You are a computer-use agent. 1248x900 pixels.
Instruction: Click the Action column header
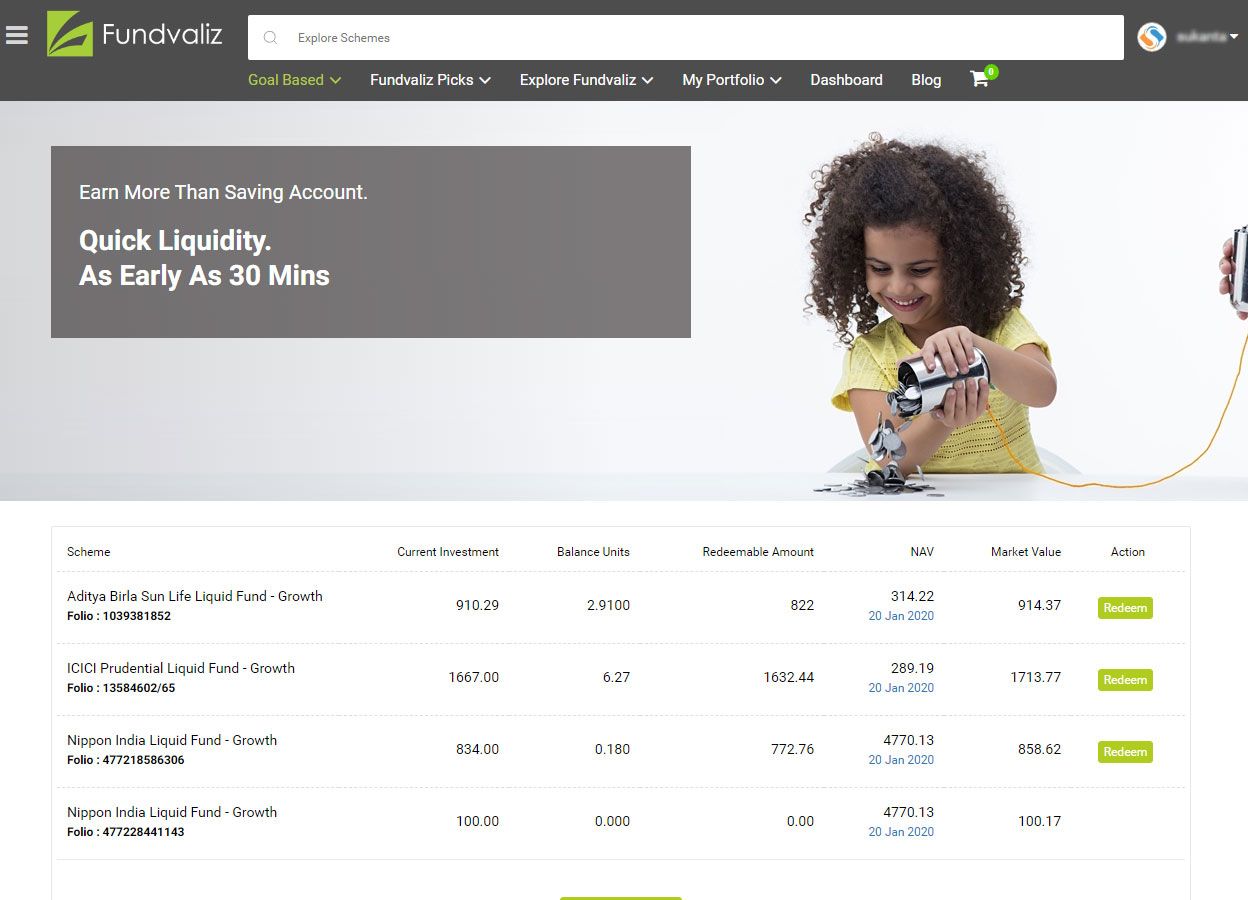pyautogui.click(x=1128, y=552)
